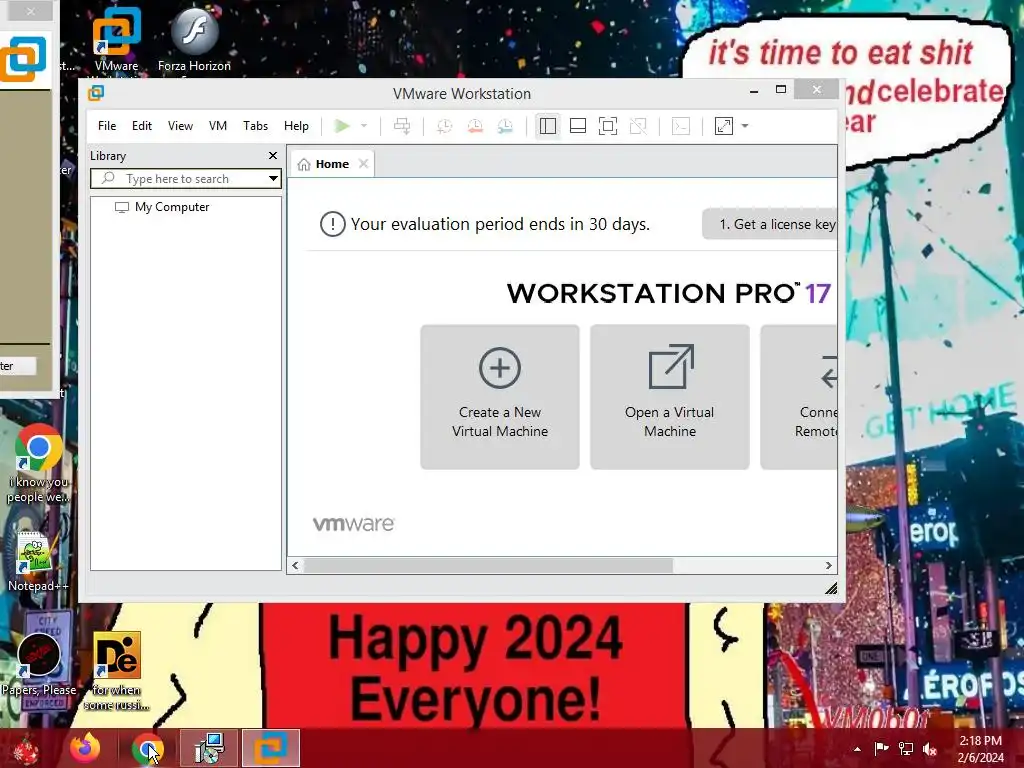
Task: Open the View menu
Action: click(x=180, y=126)
